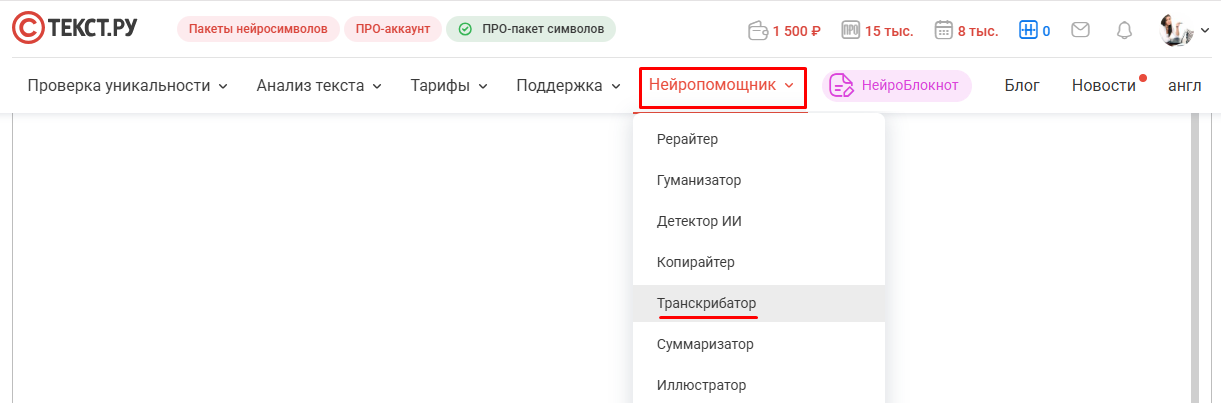1221x403 pixels.
Task: Expand the Тарифы dropdown menu
Action: 449,86
